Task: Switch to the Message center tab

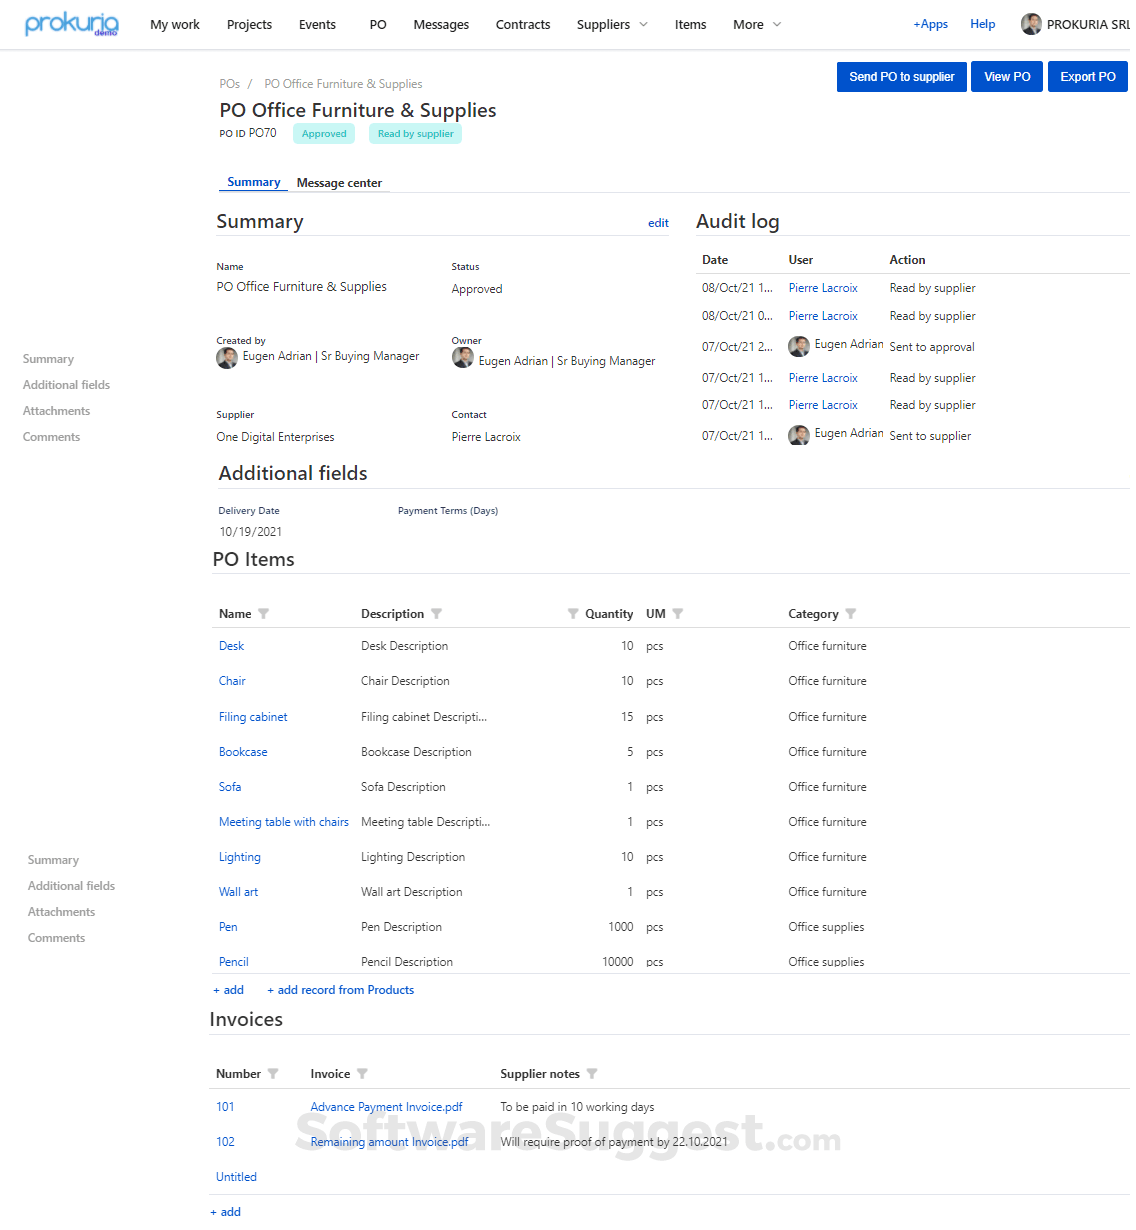Action: click(339, 183)
